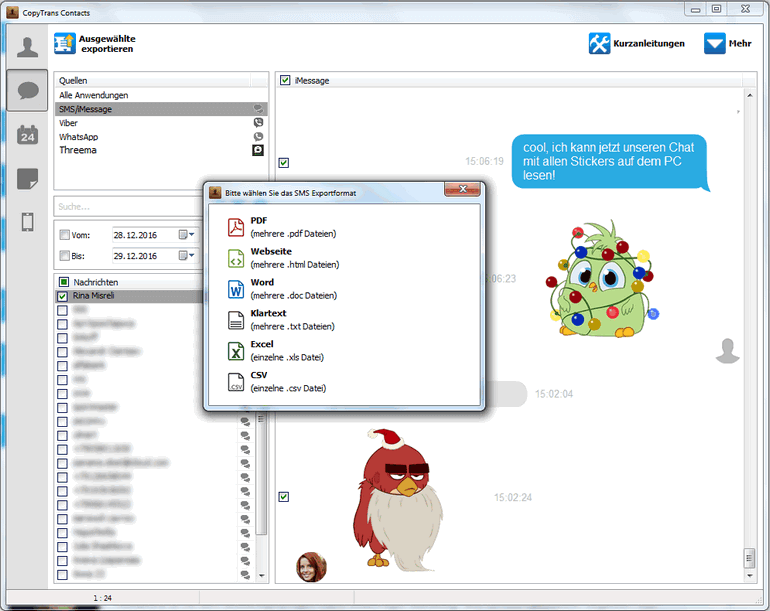
Task: Choose Klartext txt export format
Action: pyautogui.click(x=281, y=320)
